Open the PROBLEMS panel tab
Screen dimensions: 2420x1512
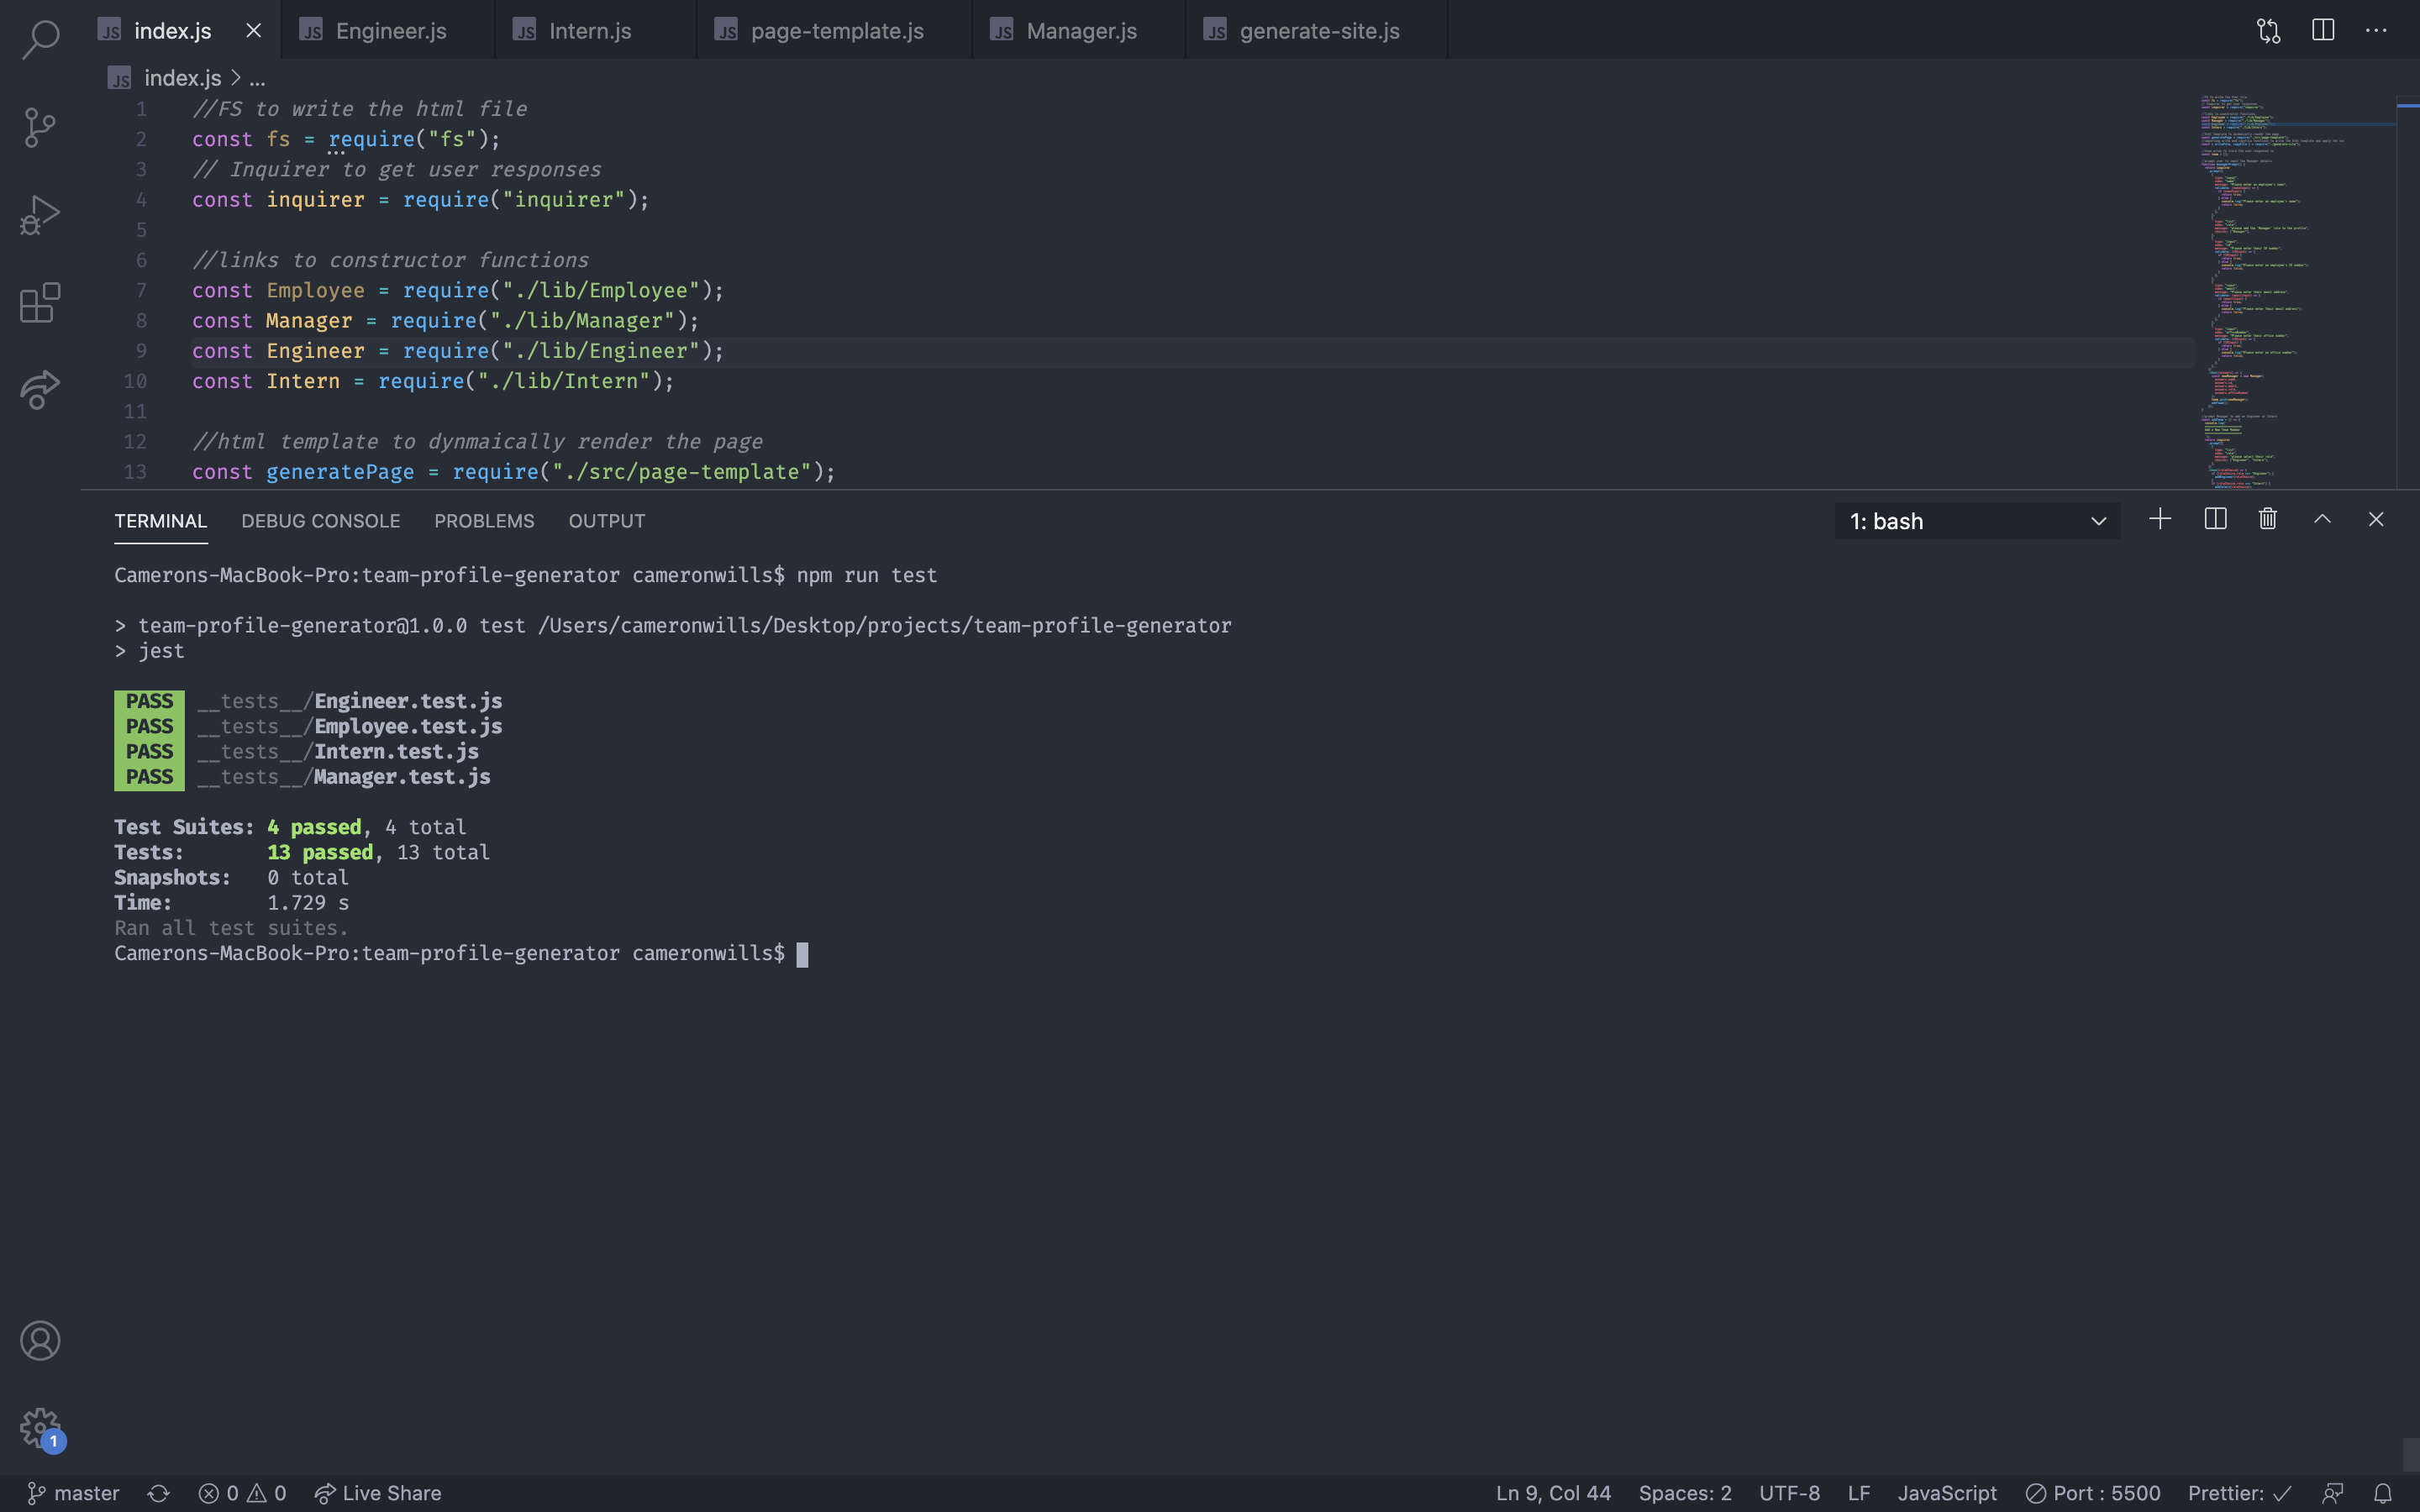[484, 520]
